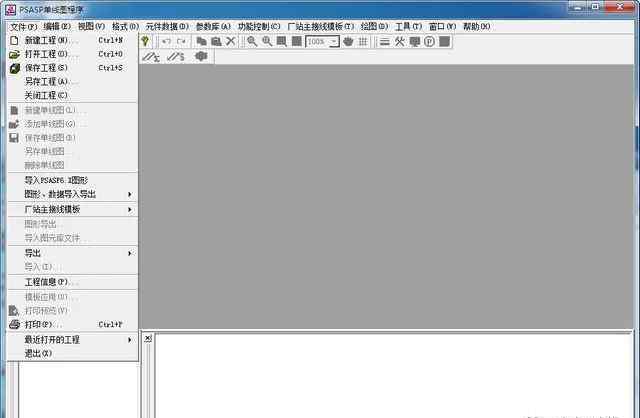
Task: Click the Undo arrow toolbar icon
Action: pos(167,41)
